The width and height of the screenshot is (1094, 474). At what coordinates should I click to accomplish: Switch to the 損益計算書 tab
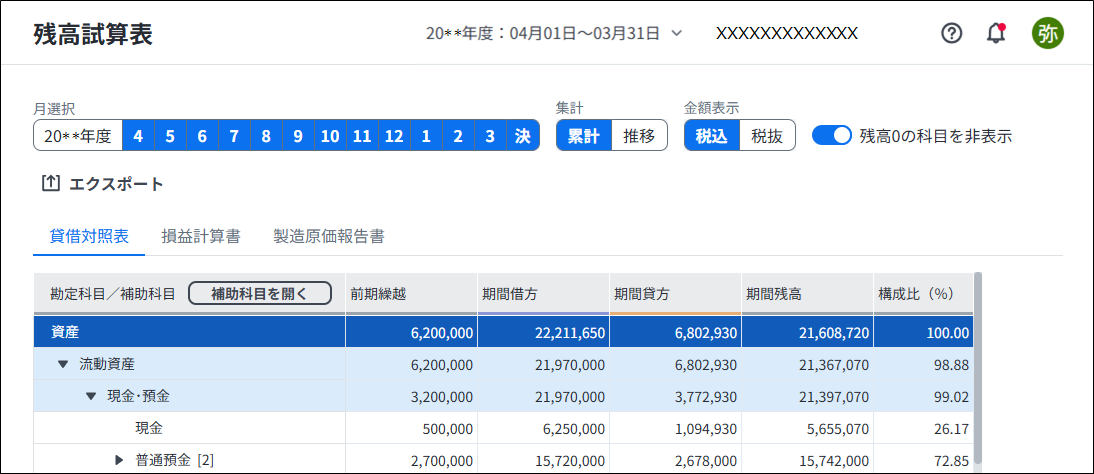(200, 237)
